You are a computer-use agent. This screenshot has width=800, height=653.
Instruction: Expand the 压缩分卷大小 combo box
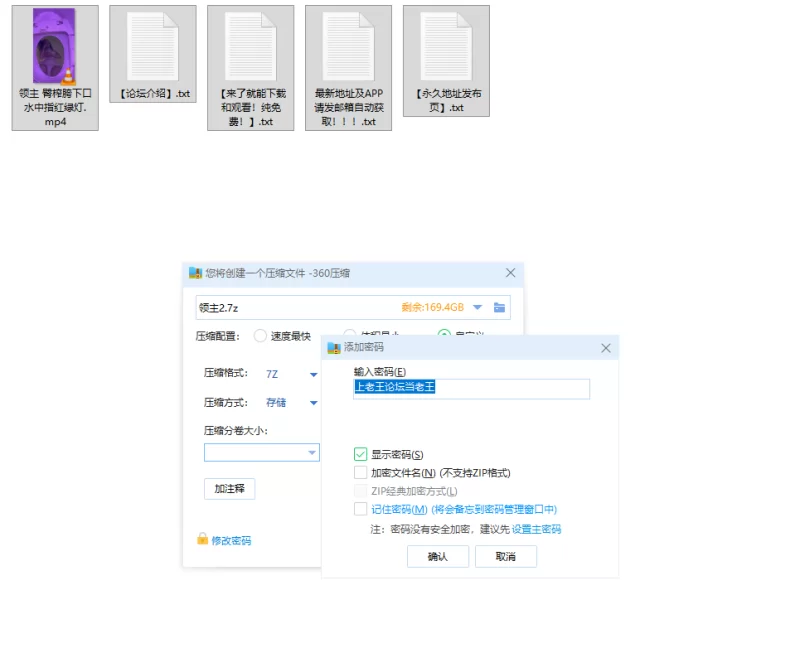point(311,453)
